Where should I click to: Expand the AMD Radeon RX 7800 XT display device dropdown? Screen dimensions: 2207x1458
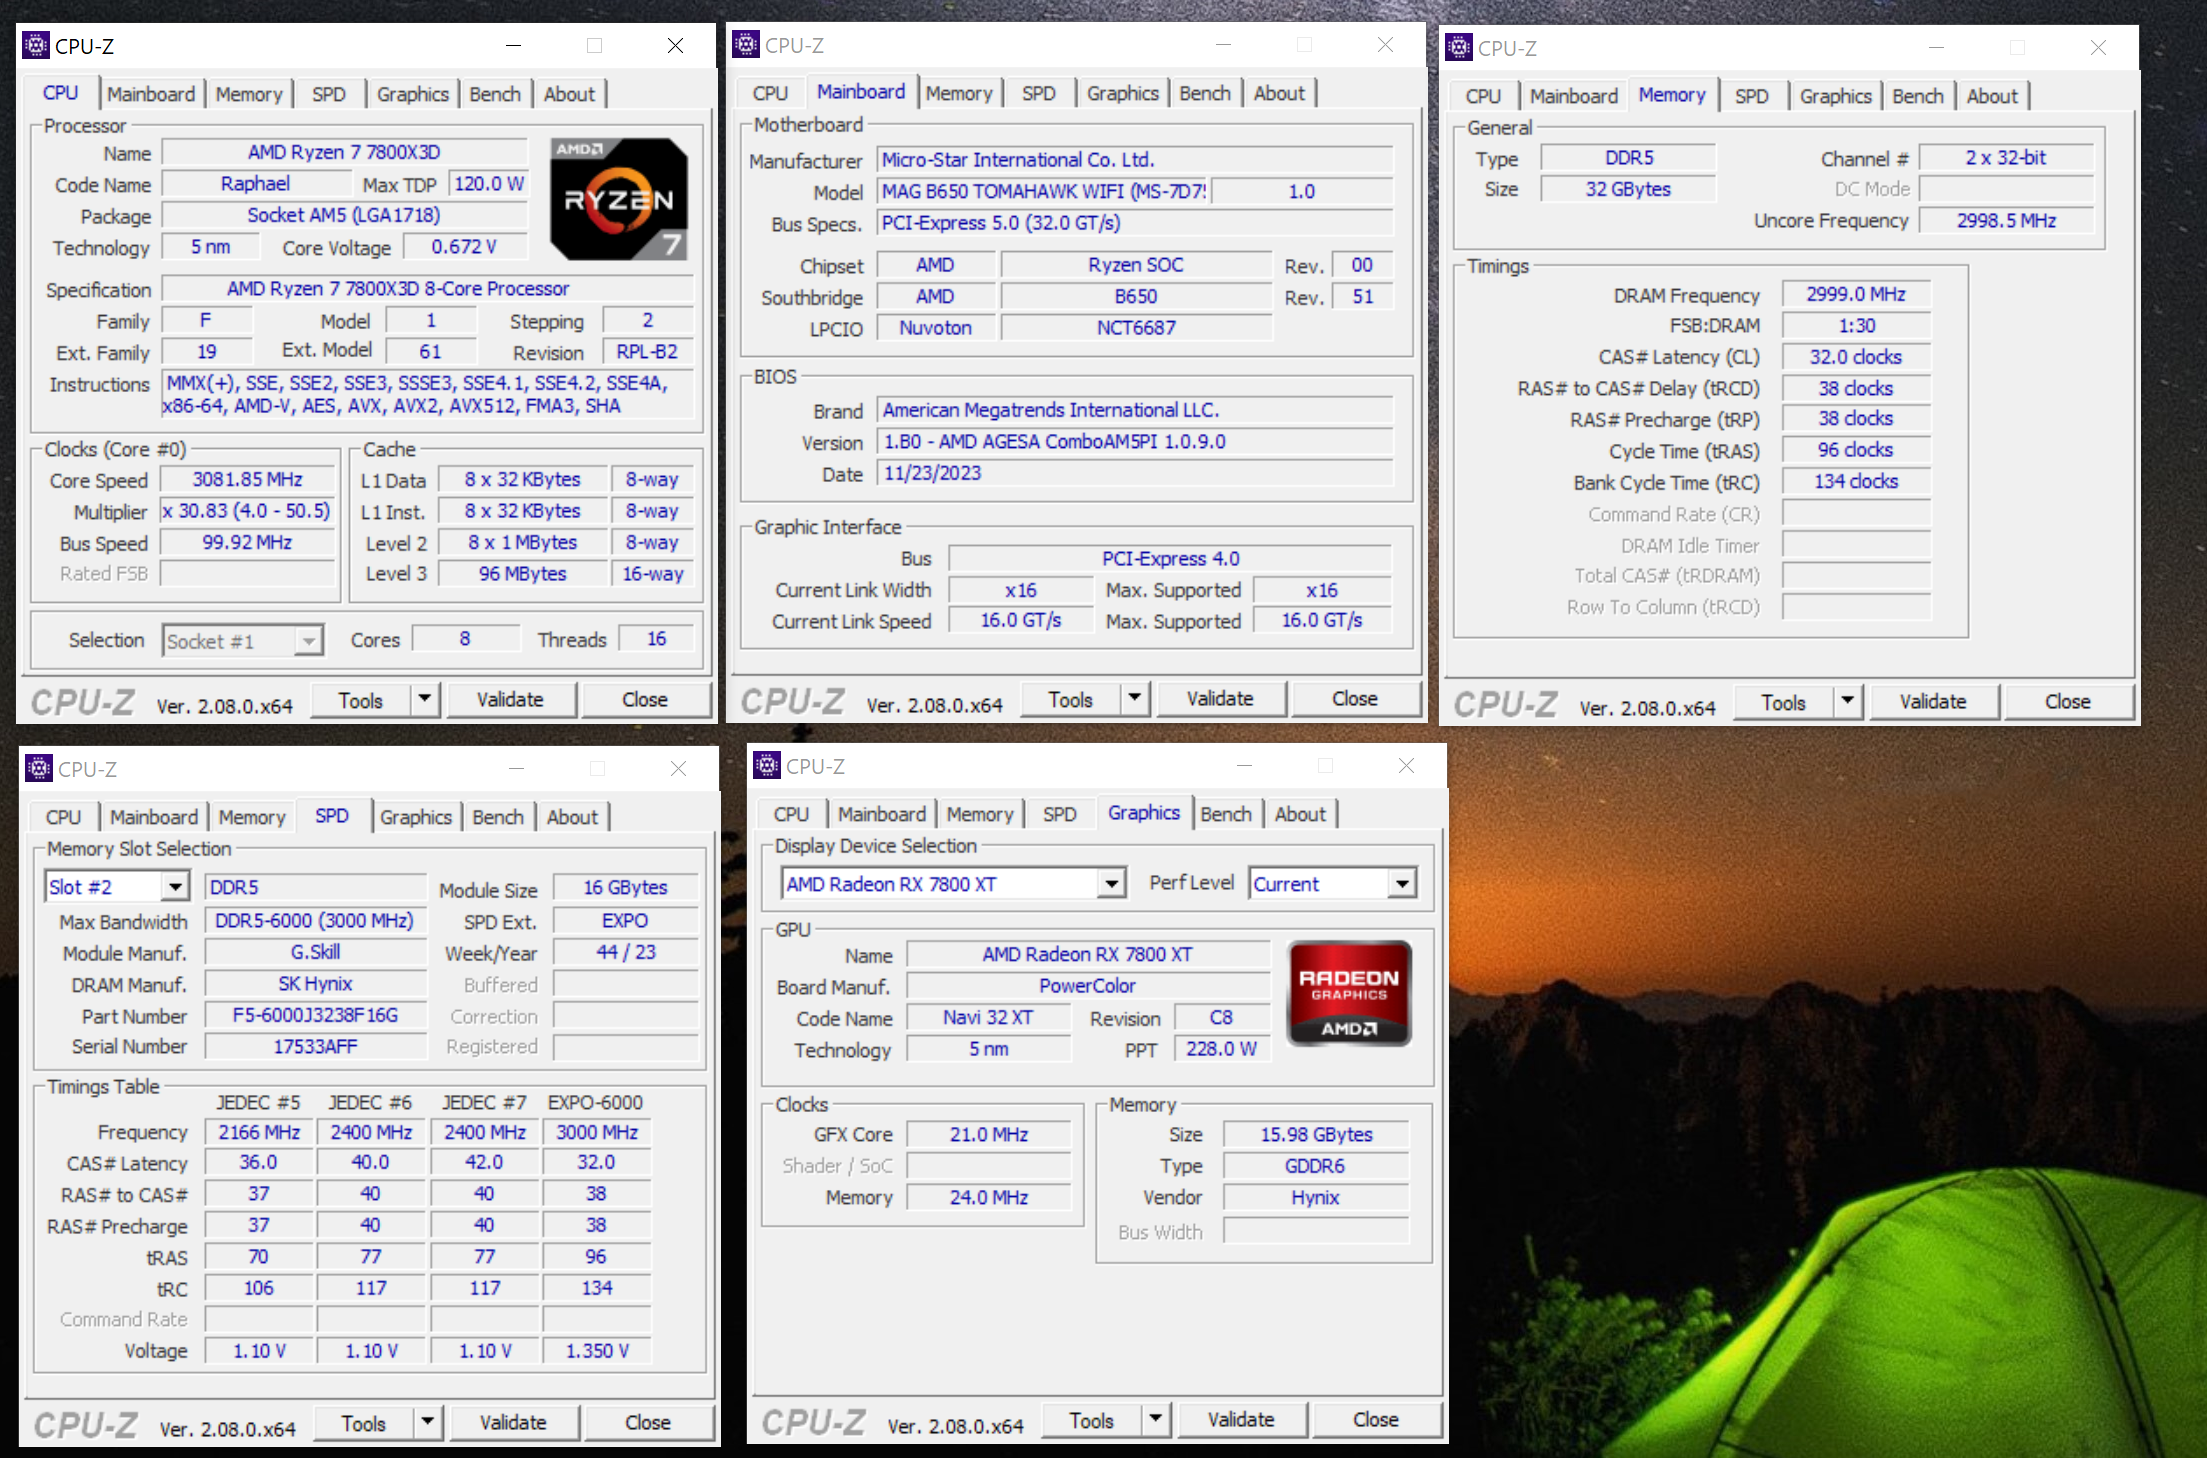click(x=1111, y=884)
